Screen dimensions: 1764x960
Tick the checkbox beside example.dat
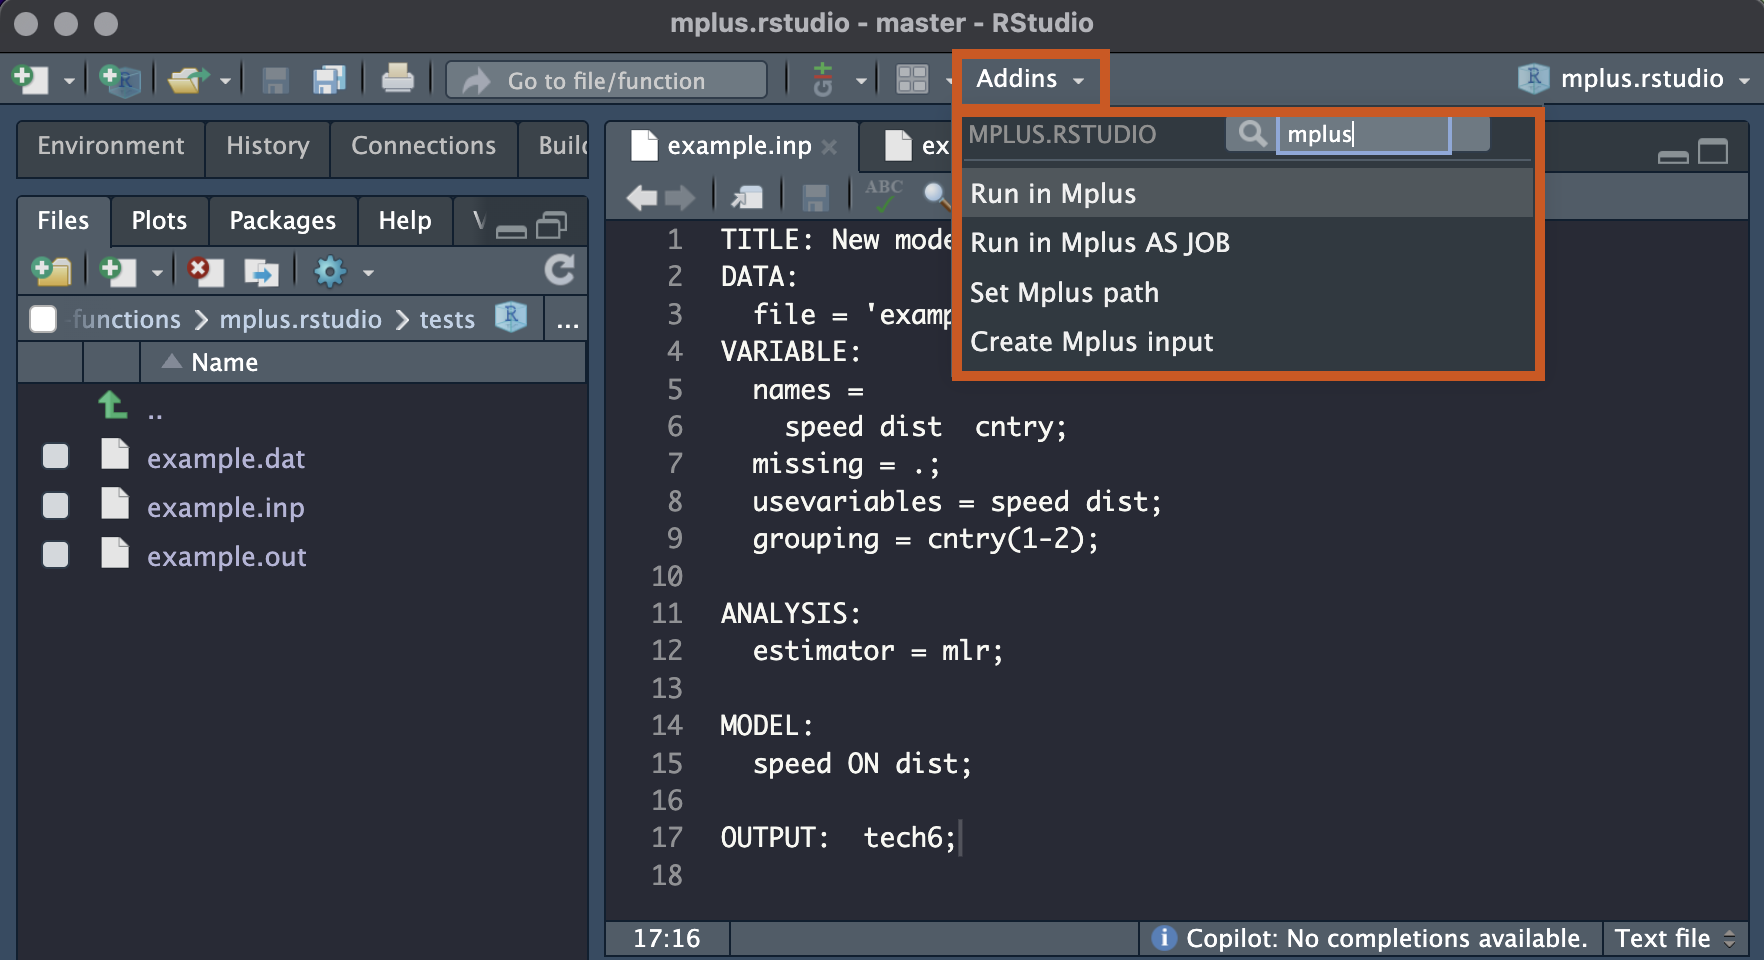56,457
